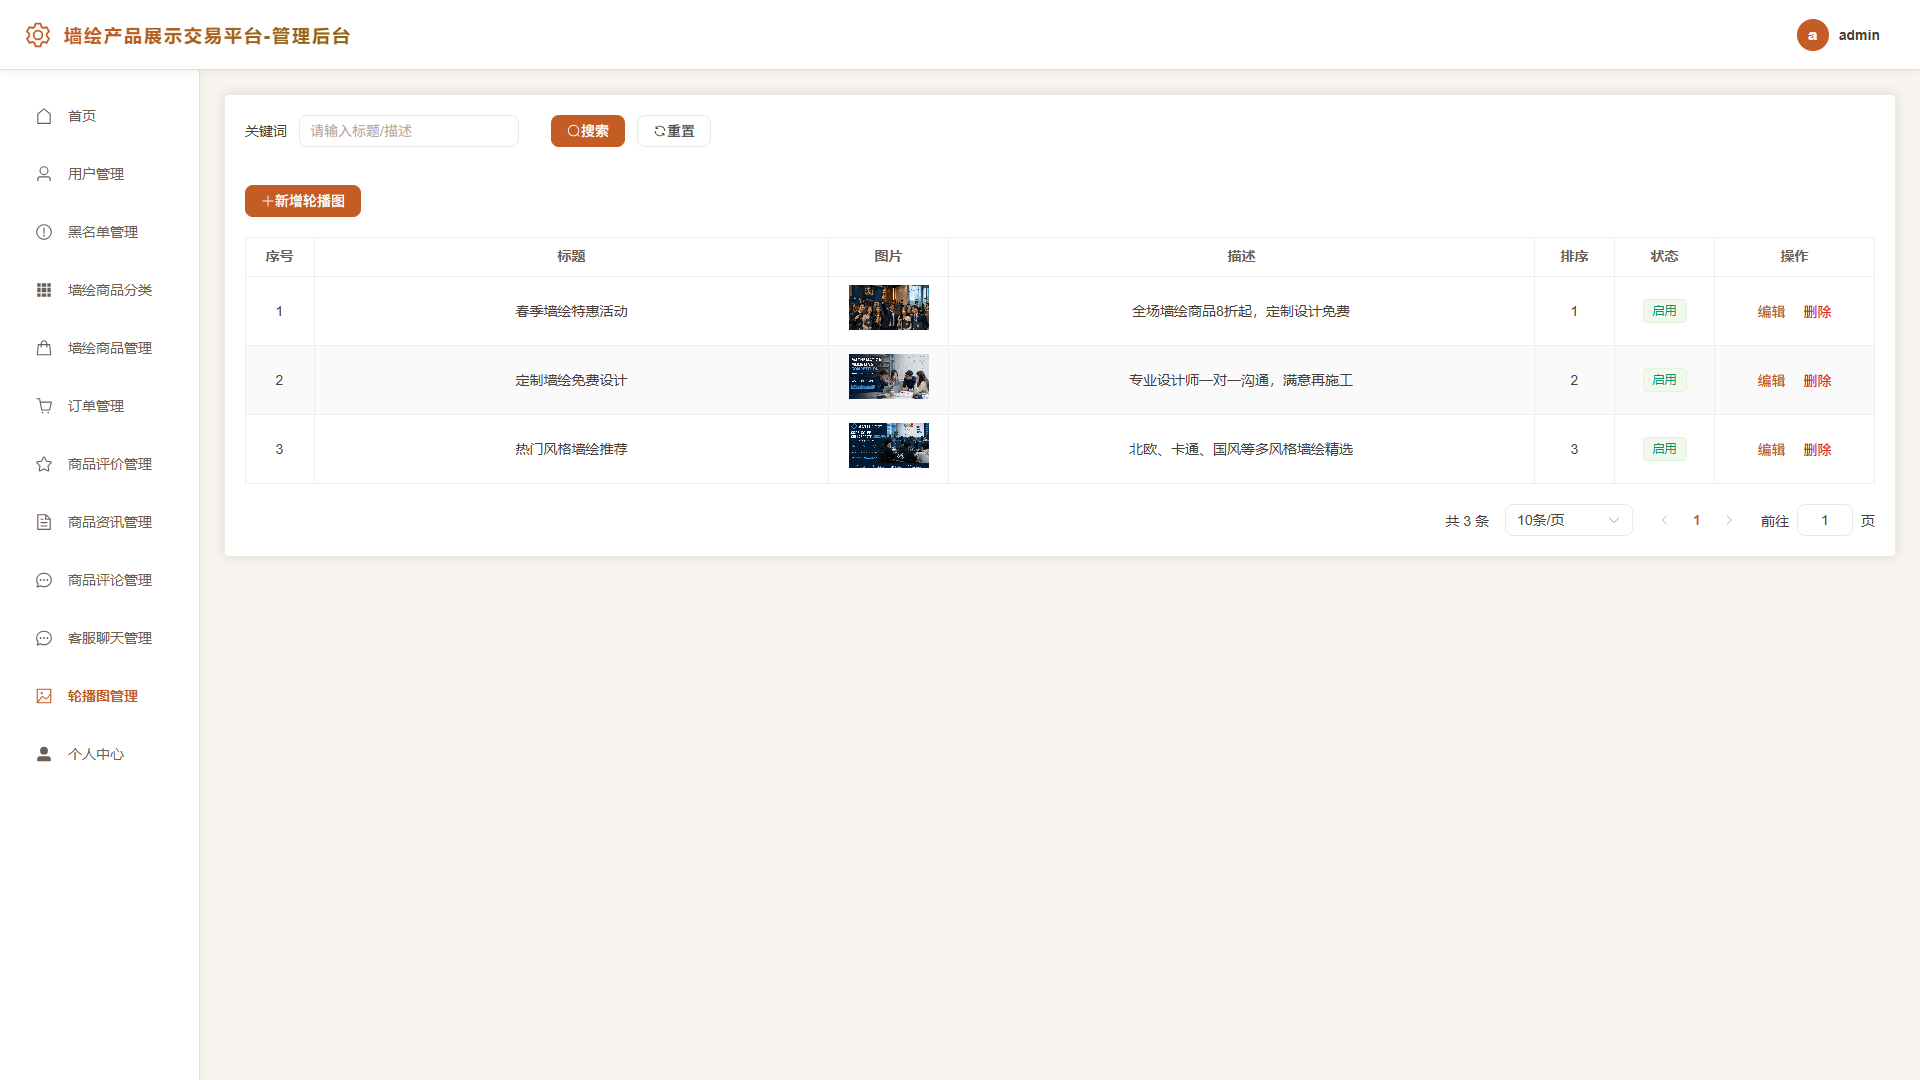Click the 排序 column header
1920x1080 pixels.
1574,257
